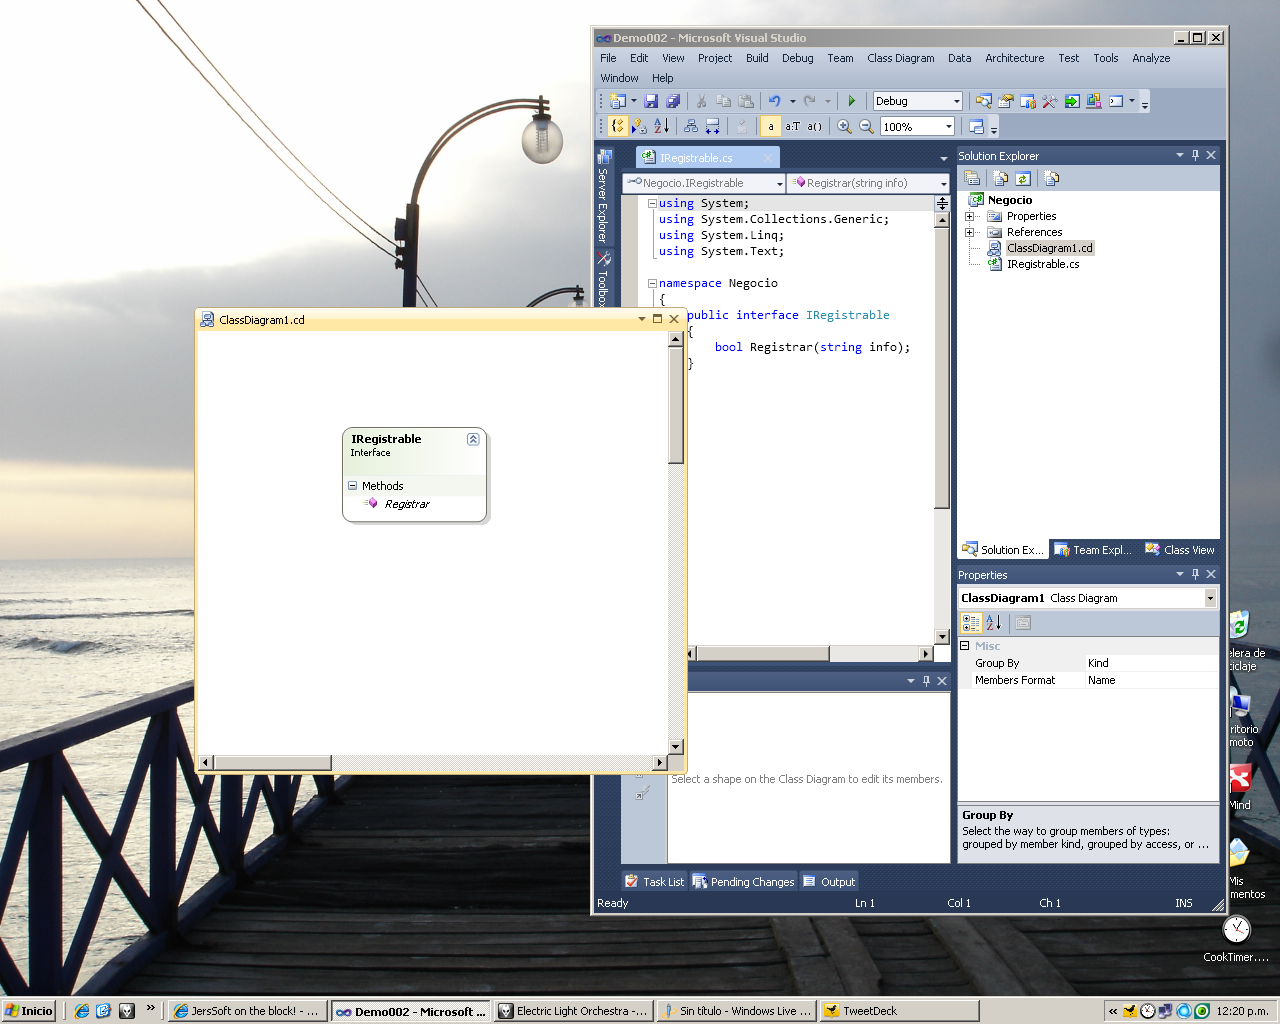Zoom in on the class diagram
This screenshot has height=1024, width=1280.
coord(844,127)
